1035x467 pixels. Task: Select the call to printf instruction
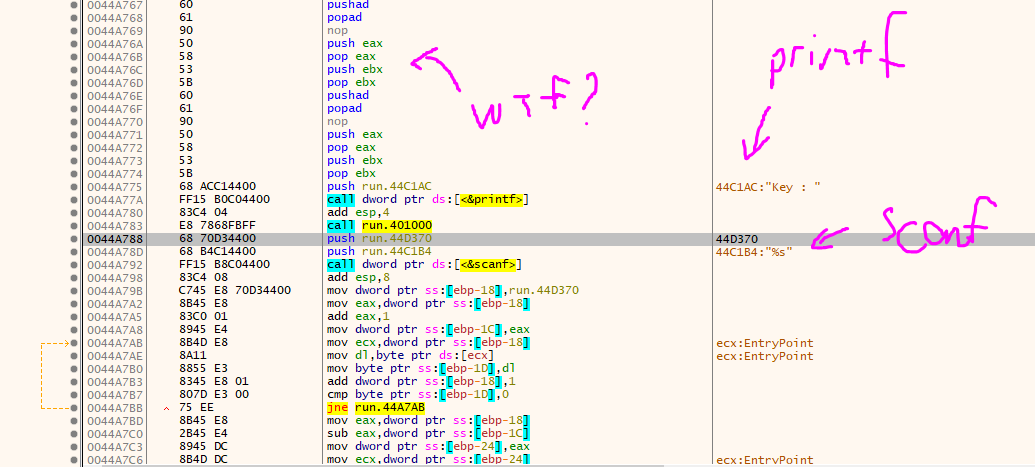[428, 199]
